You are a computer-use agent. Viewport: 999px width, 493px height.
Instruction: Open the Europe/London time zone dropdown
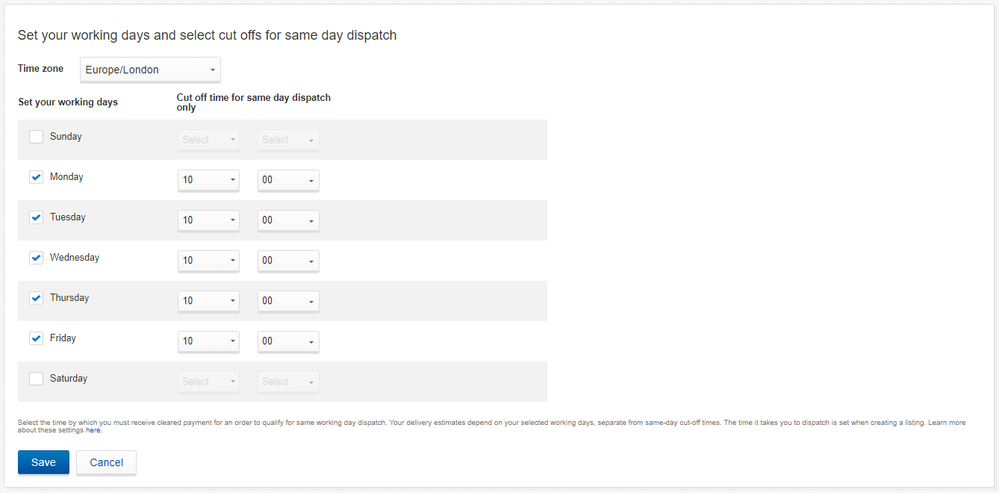point(150,70)
